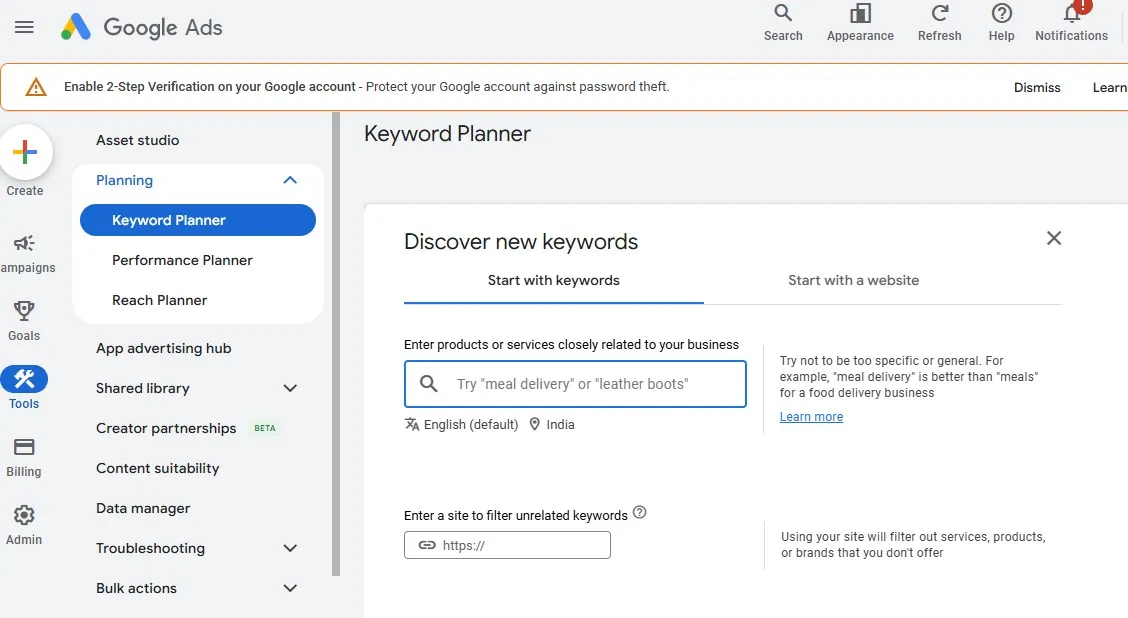This screenshot has height=618, width=1128.
Task: Open Admin gear in left rail
Action: [x=24, y=516]
